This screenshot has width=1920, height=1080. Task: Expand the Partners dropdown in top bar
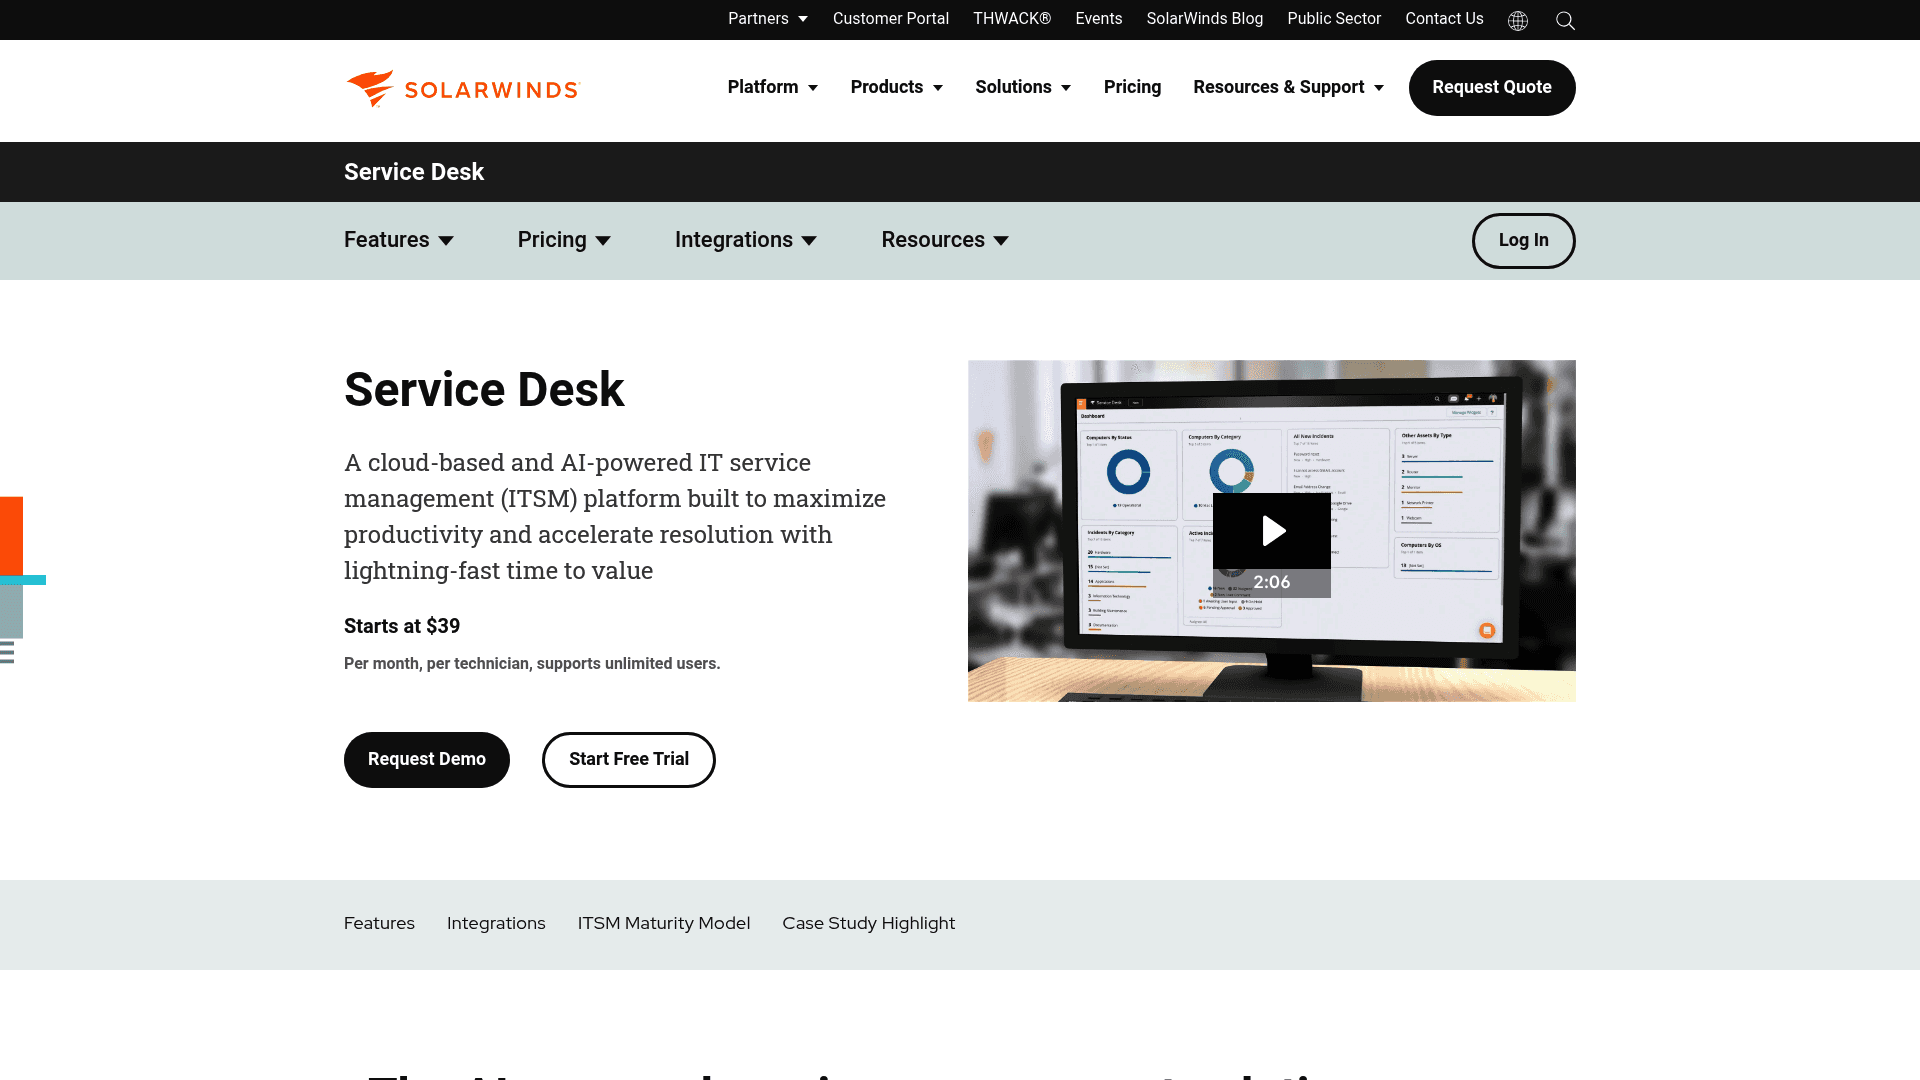point(768,19)
